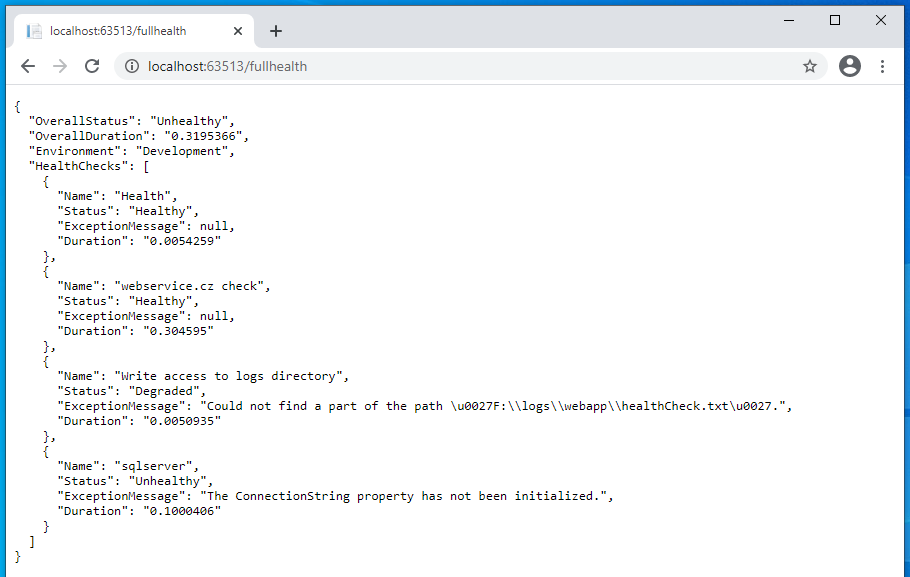Click the ConnectionString not initialized message
The width and height of the screenshot is (910, 577).
pyautogui.click(x=407, y=496)
